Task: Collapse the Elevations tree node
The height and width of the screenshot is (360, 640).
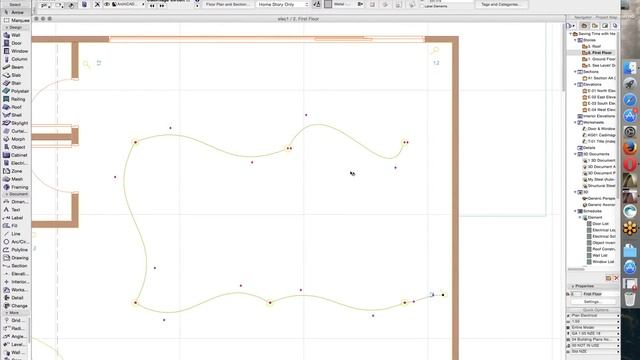Action: pyautogui.click(x=576, y=84)
